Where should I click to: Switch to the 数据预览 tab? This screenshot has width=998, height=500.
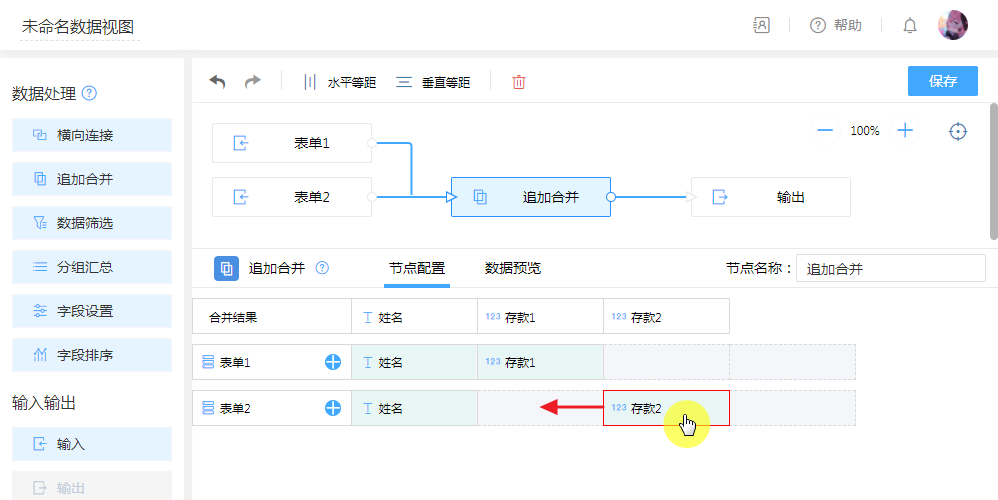(x=512, y=268)
